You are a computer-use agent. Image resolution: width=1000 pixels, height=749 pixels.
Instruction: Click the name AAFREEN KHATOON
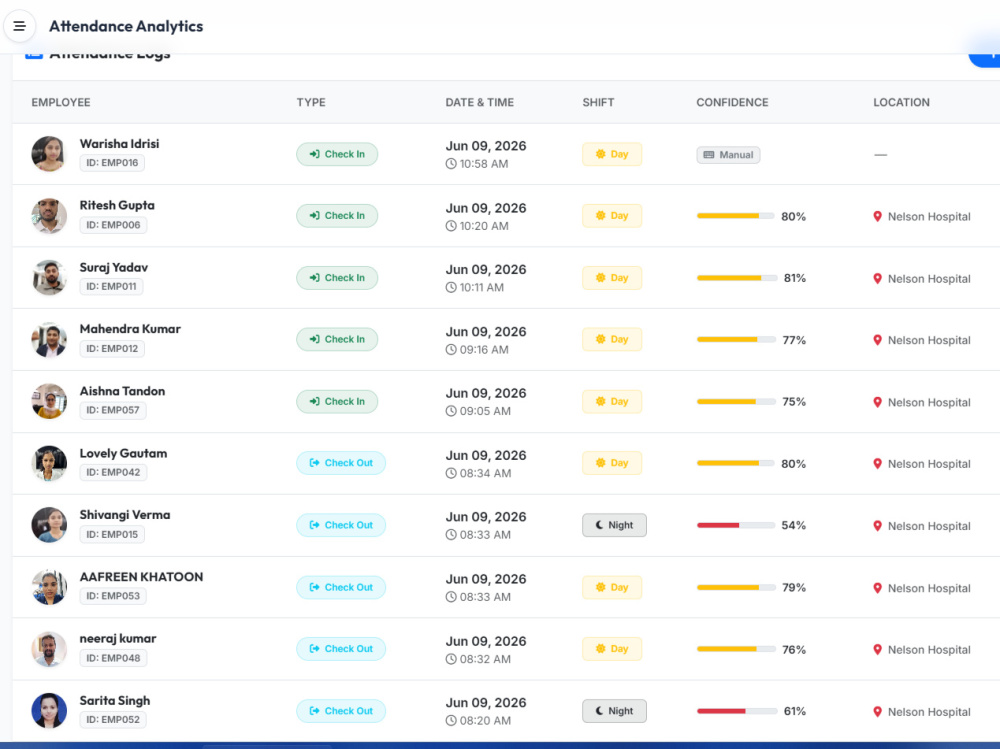tap(142, 577)
